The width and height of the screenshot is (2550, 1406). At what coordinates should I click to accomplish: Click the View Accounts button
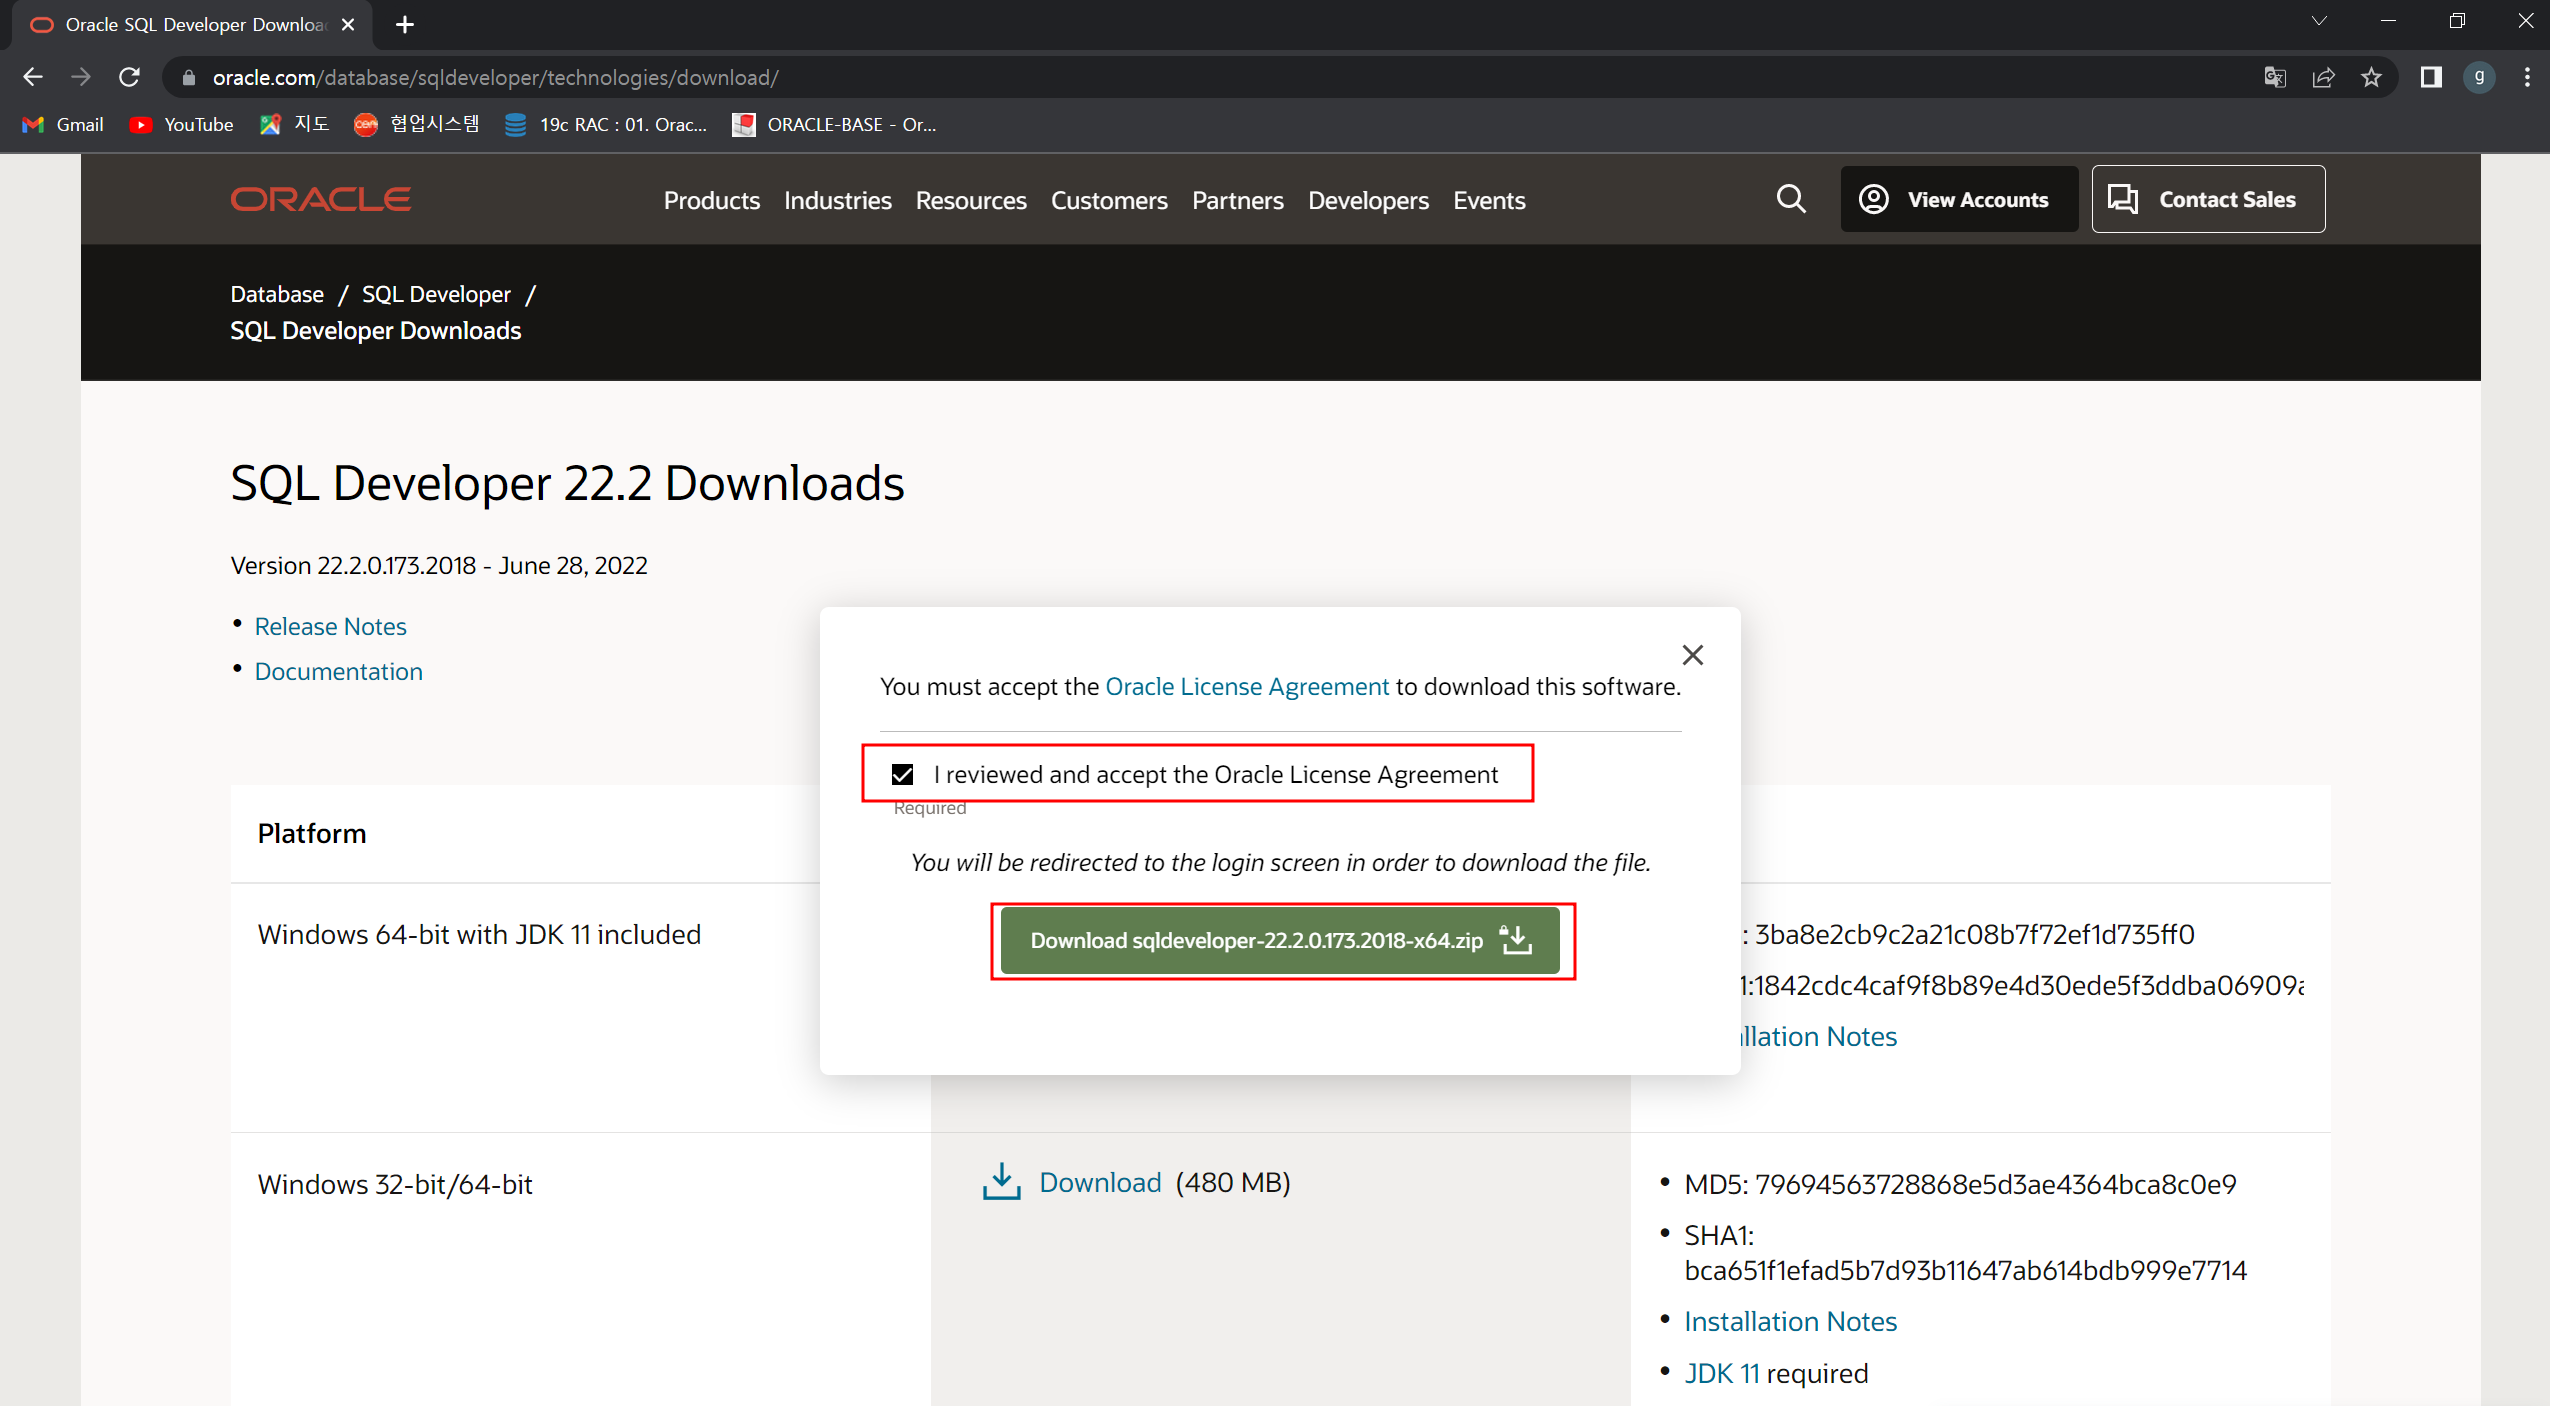1958,199
